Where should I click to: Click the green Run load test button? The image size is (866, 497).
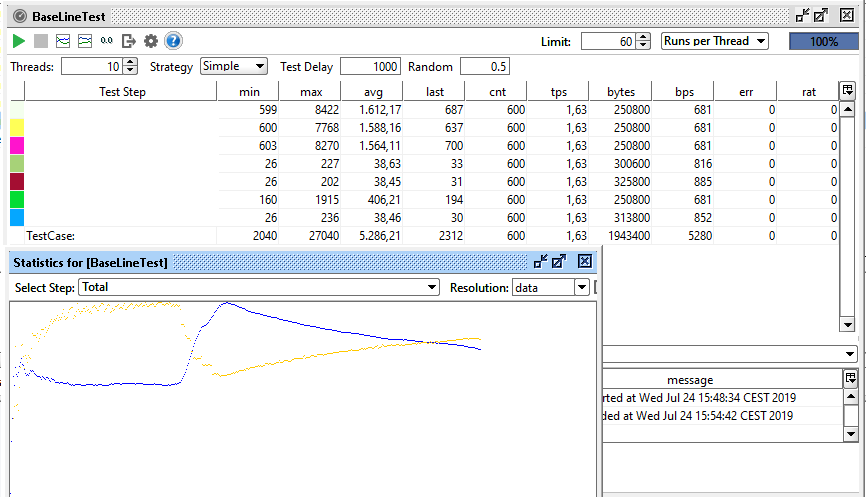(x=18, y=41)
